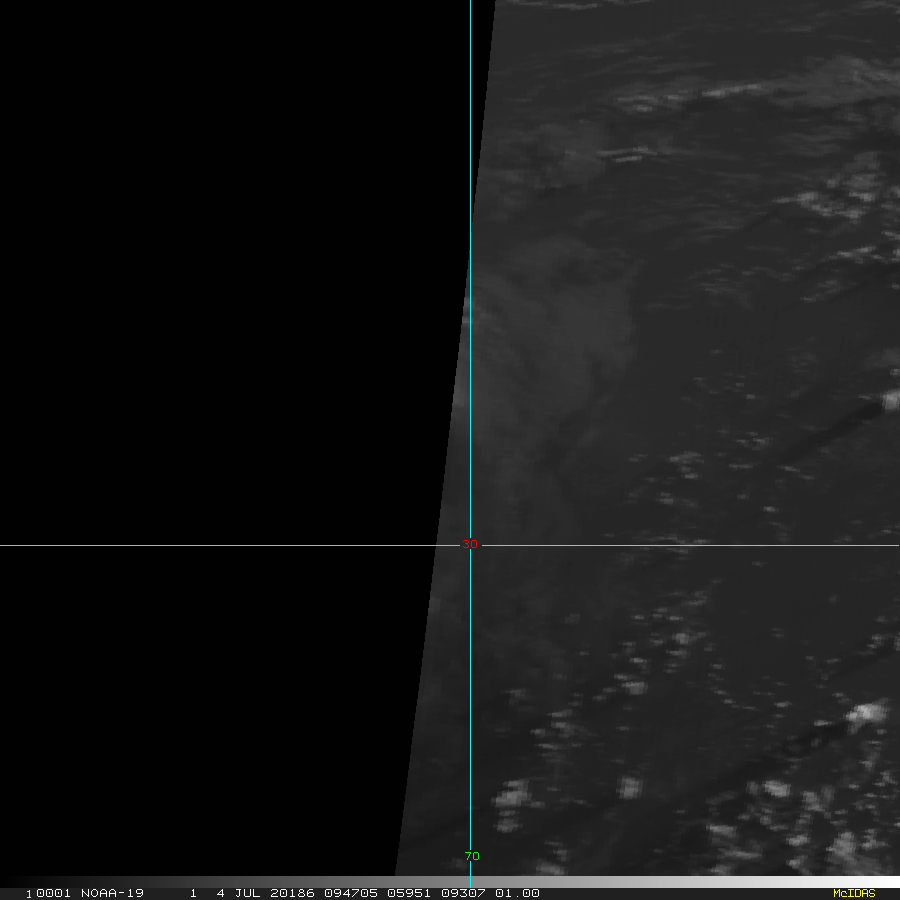
Task: Click the McIDAS label in status bar
Action: (853, 893)
